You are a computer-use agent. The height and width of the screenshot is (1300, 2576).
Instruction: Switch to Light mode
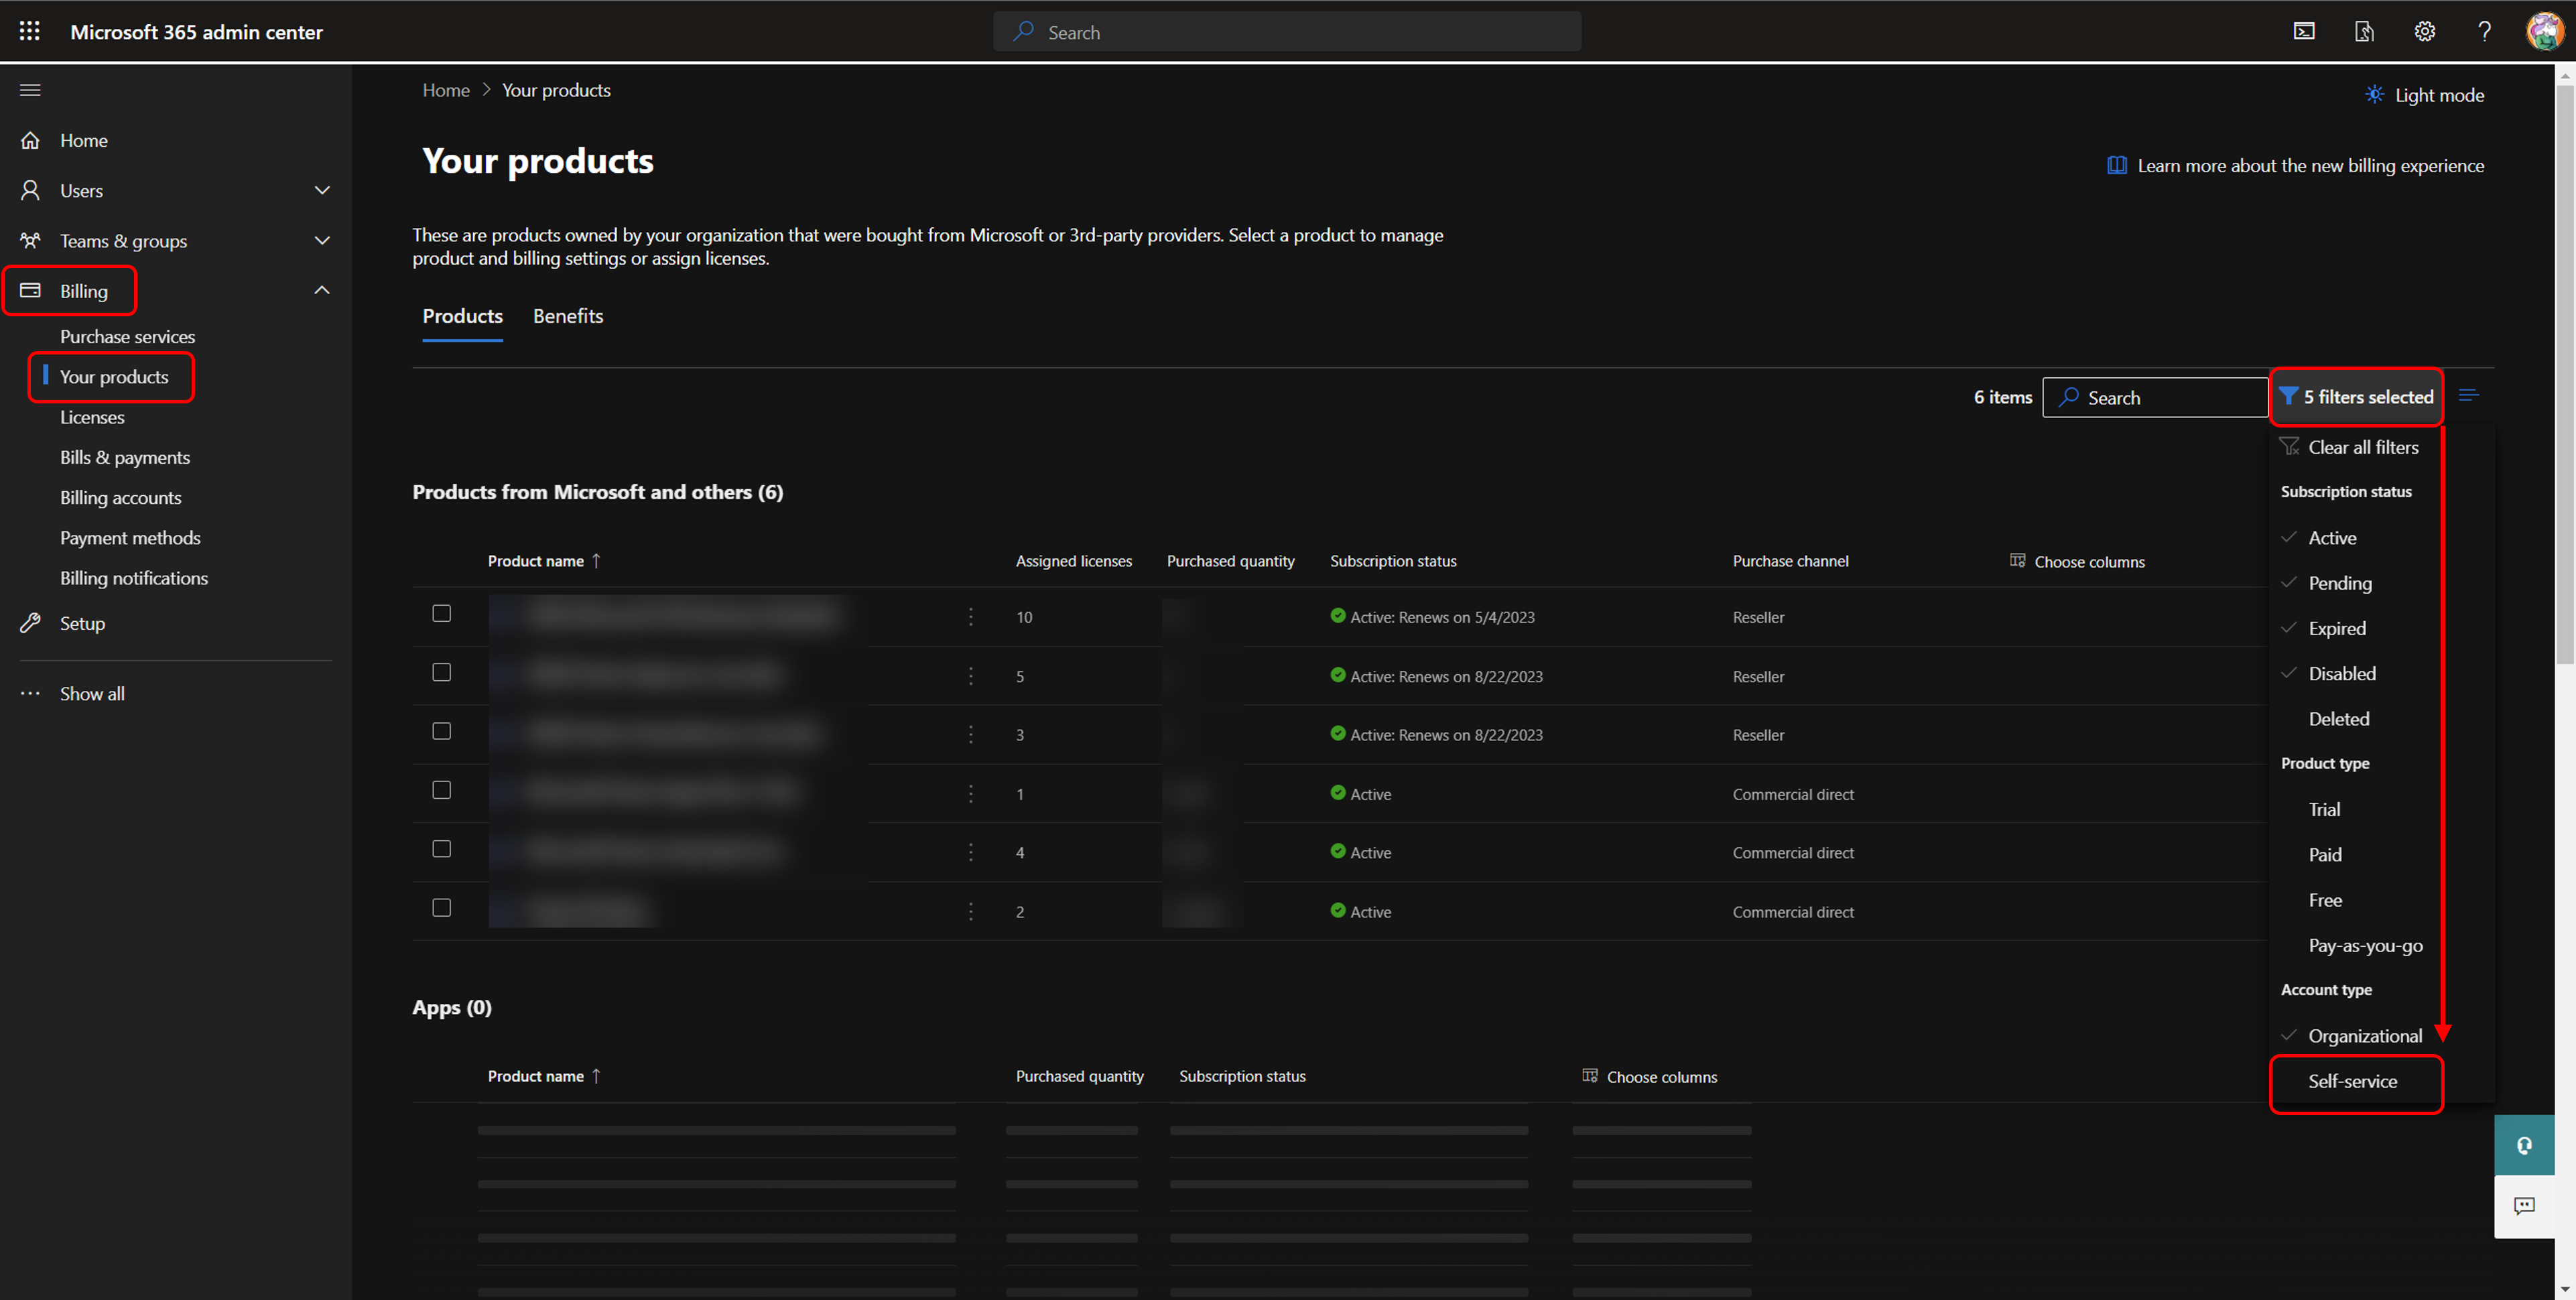2424,95
